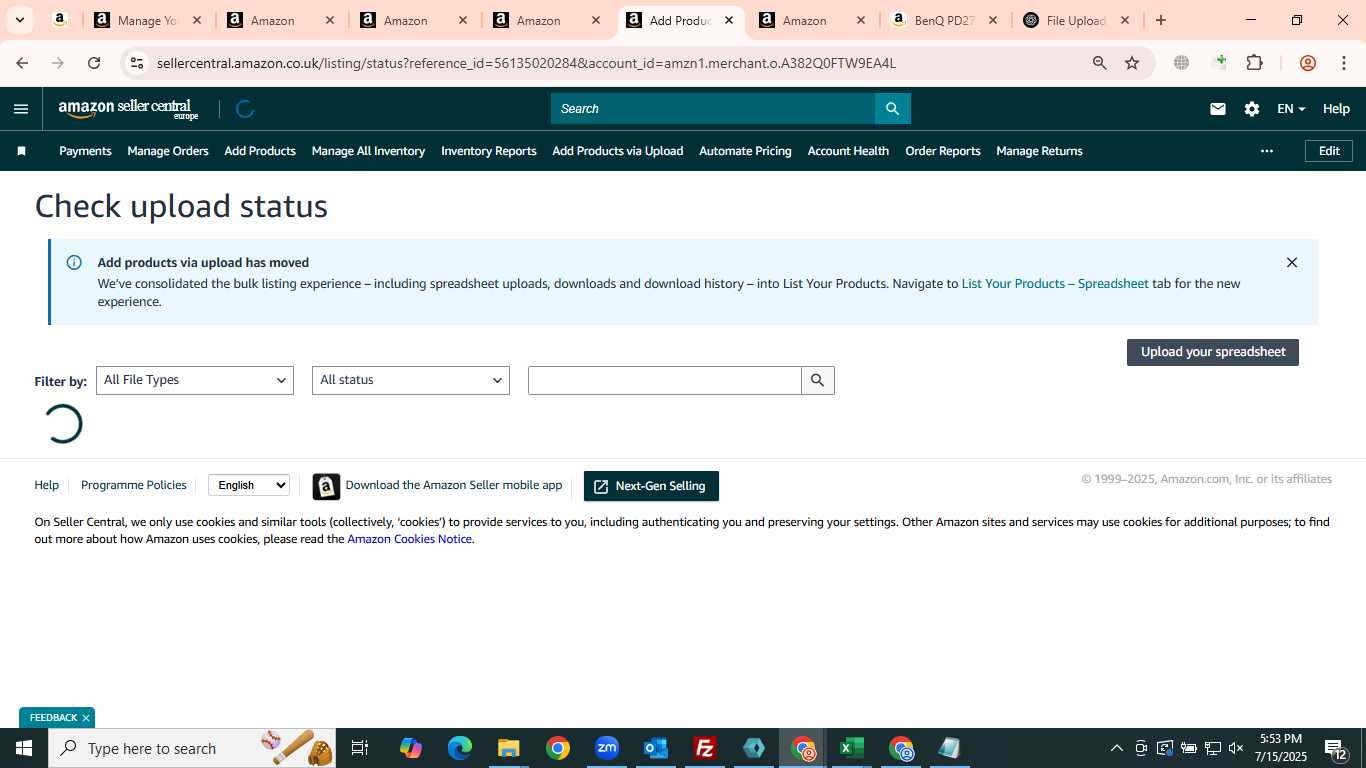Click the Edit navigation button
Screen dimensions: 1366x768
pyautogui.click(x=1329, y=151)
